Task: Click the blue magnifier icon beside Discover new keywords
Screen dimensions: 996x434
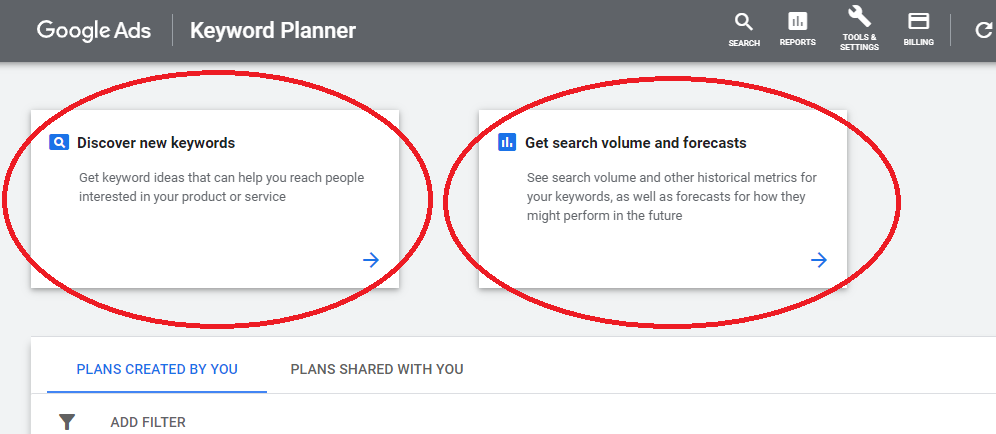Action: tap(58, 142)
